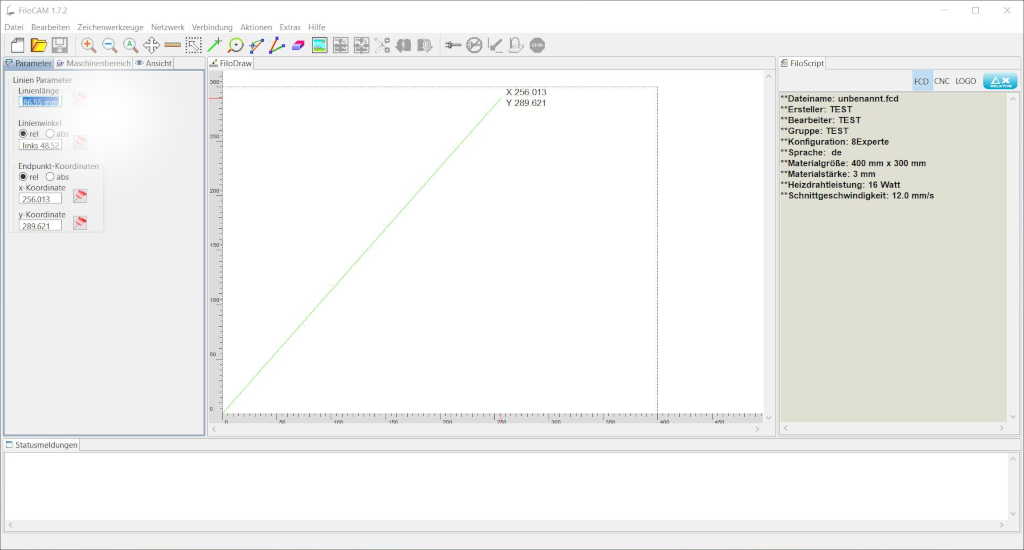
Task: Open a file using the folder icon
Action: click(39, 45)
